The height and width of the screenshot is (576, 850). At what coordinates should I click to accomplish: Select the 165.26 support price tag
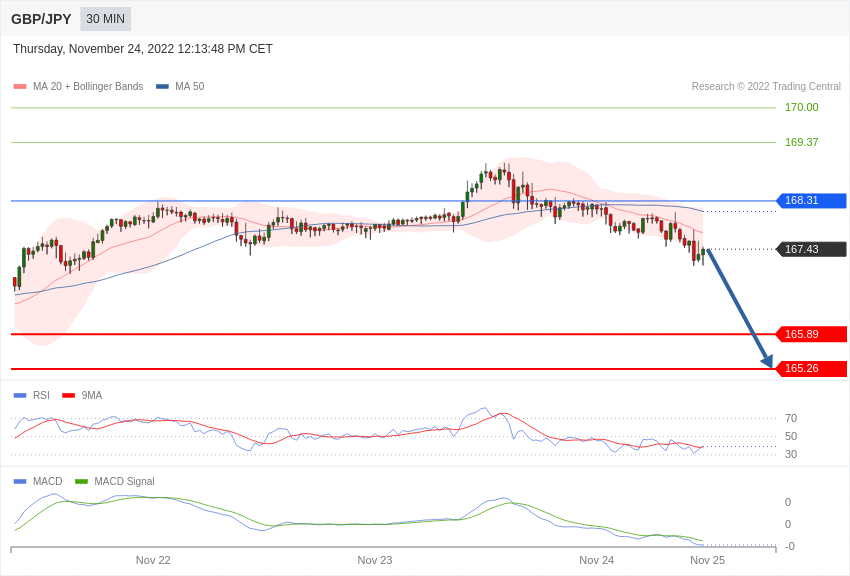(811, 368)
